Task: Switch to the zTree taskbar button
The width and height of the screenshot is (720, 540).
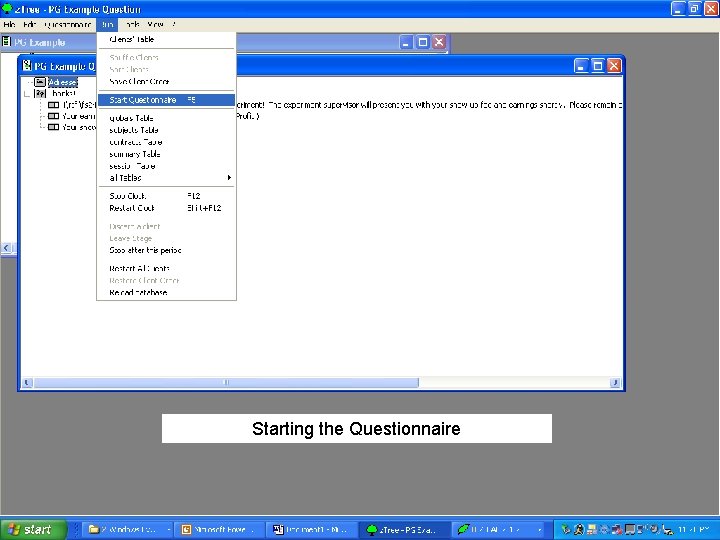Action: 405,529
